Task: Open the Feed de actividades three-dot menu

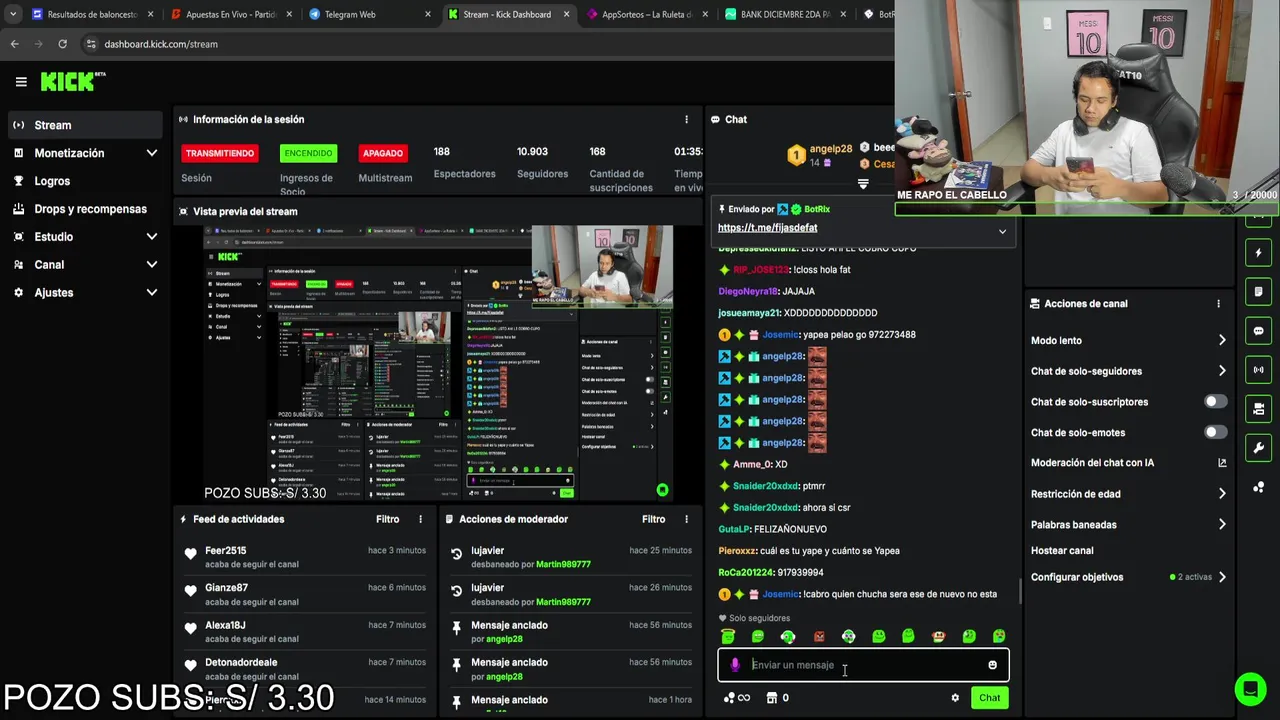Action: point(420,519)
